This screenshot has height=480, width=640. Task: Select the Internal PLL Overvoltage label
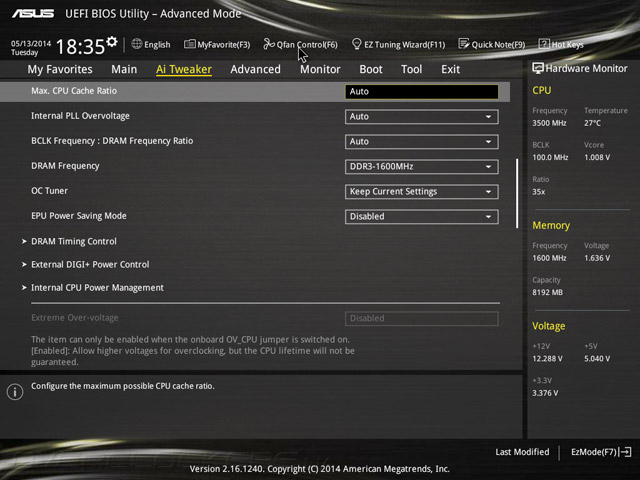(80, 116)
